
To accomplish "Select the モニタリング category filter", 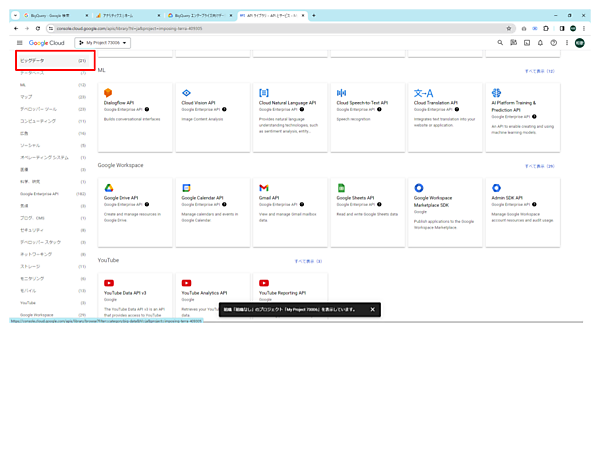I will (x=53, y=279).
